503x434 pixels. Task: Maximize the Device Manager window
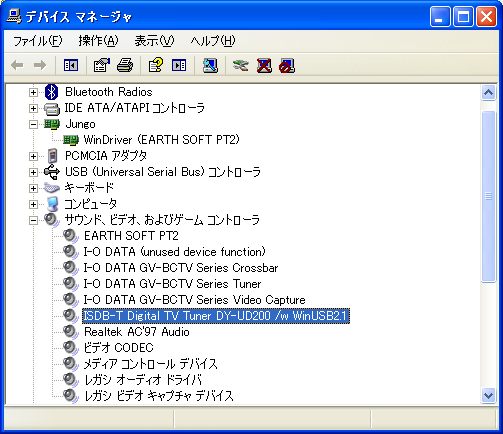point(463,16)
